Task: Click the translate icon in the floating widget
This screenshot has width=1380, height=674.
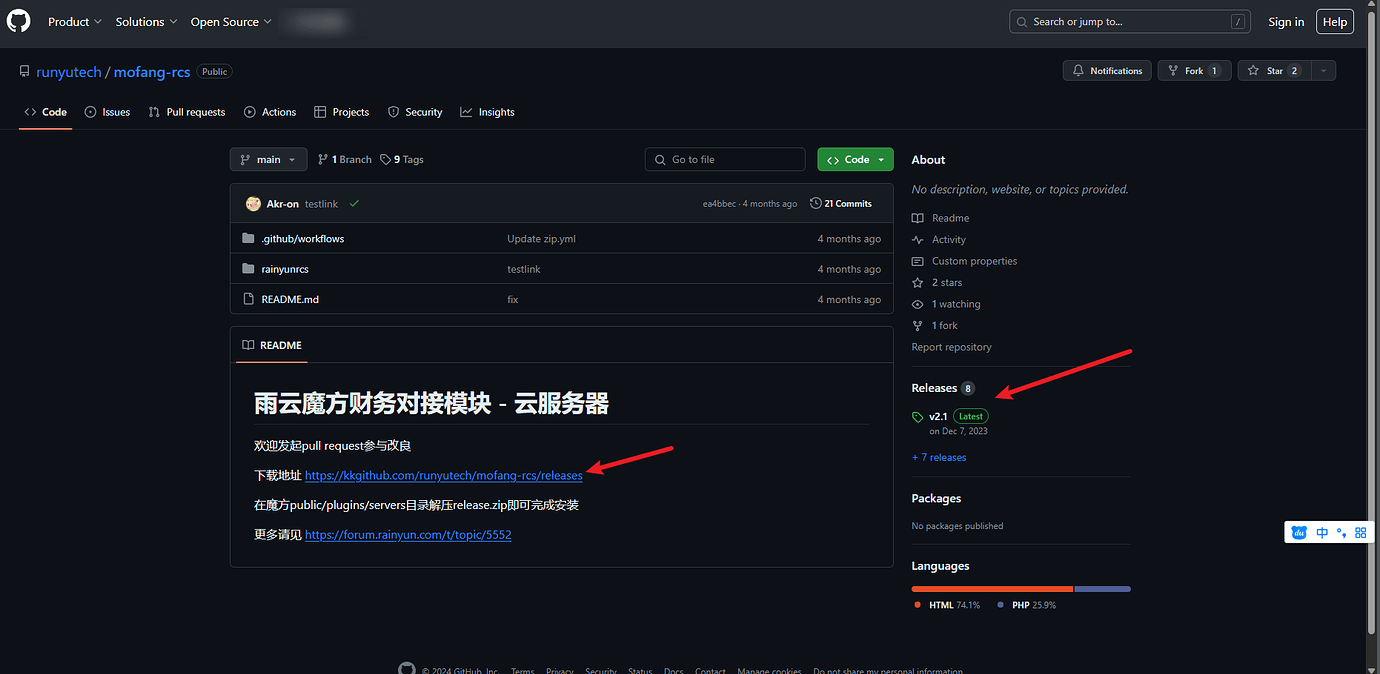Action: pyautogui.click(x=1322, y=532)
